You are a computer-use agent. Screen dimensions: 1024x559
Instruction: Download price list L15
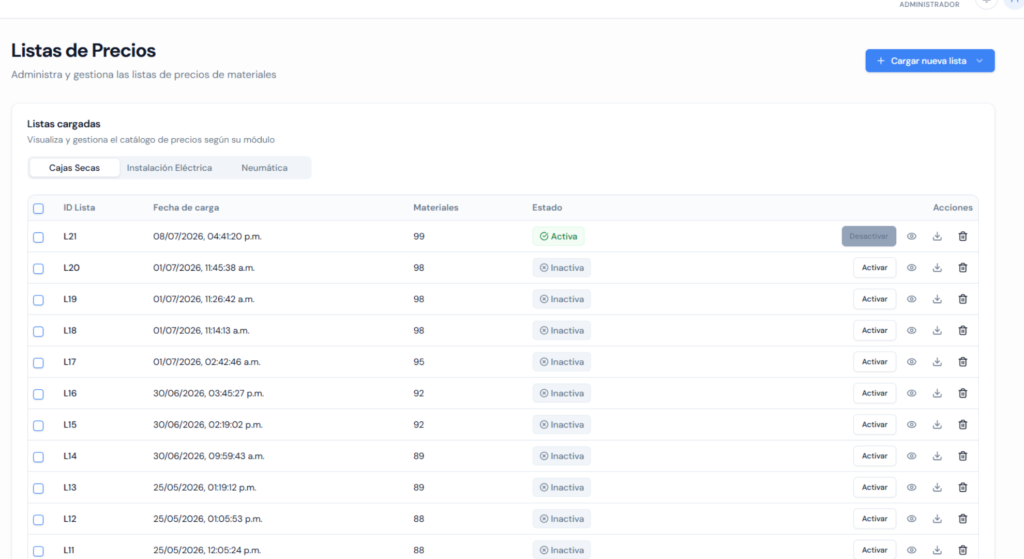(937, 424)
